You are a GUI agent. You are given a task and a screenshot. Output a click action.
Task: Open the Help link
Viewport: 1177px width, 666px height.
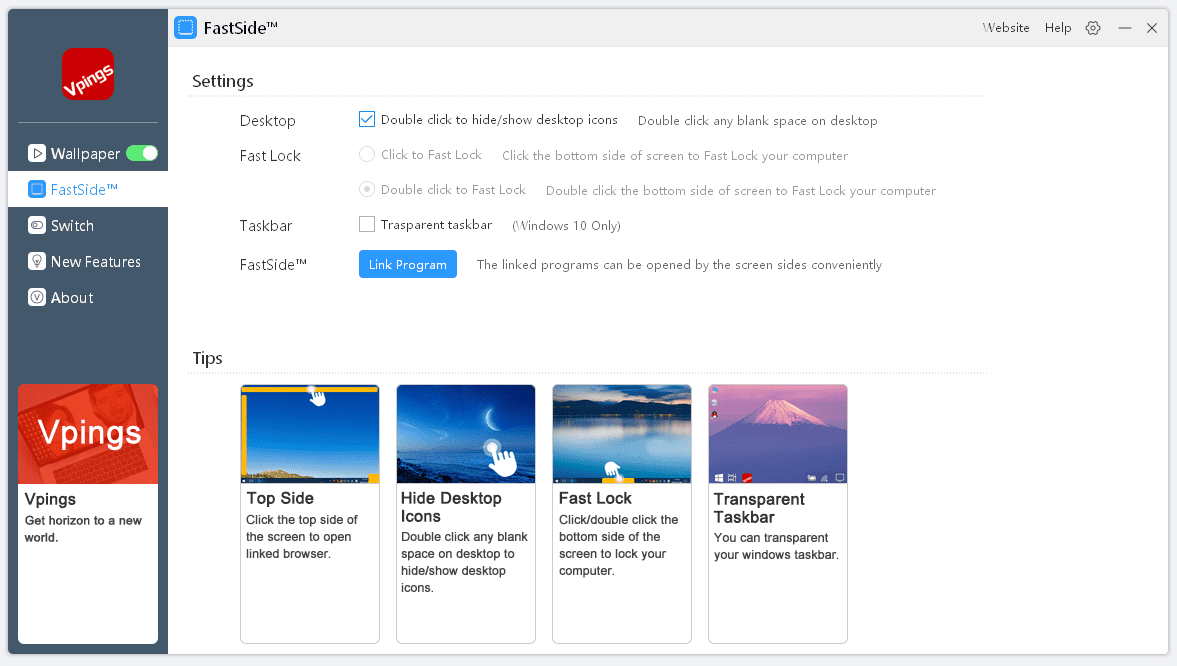(x=1058, y=28)
